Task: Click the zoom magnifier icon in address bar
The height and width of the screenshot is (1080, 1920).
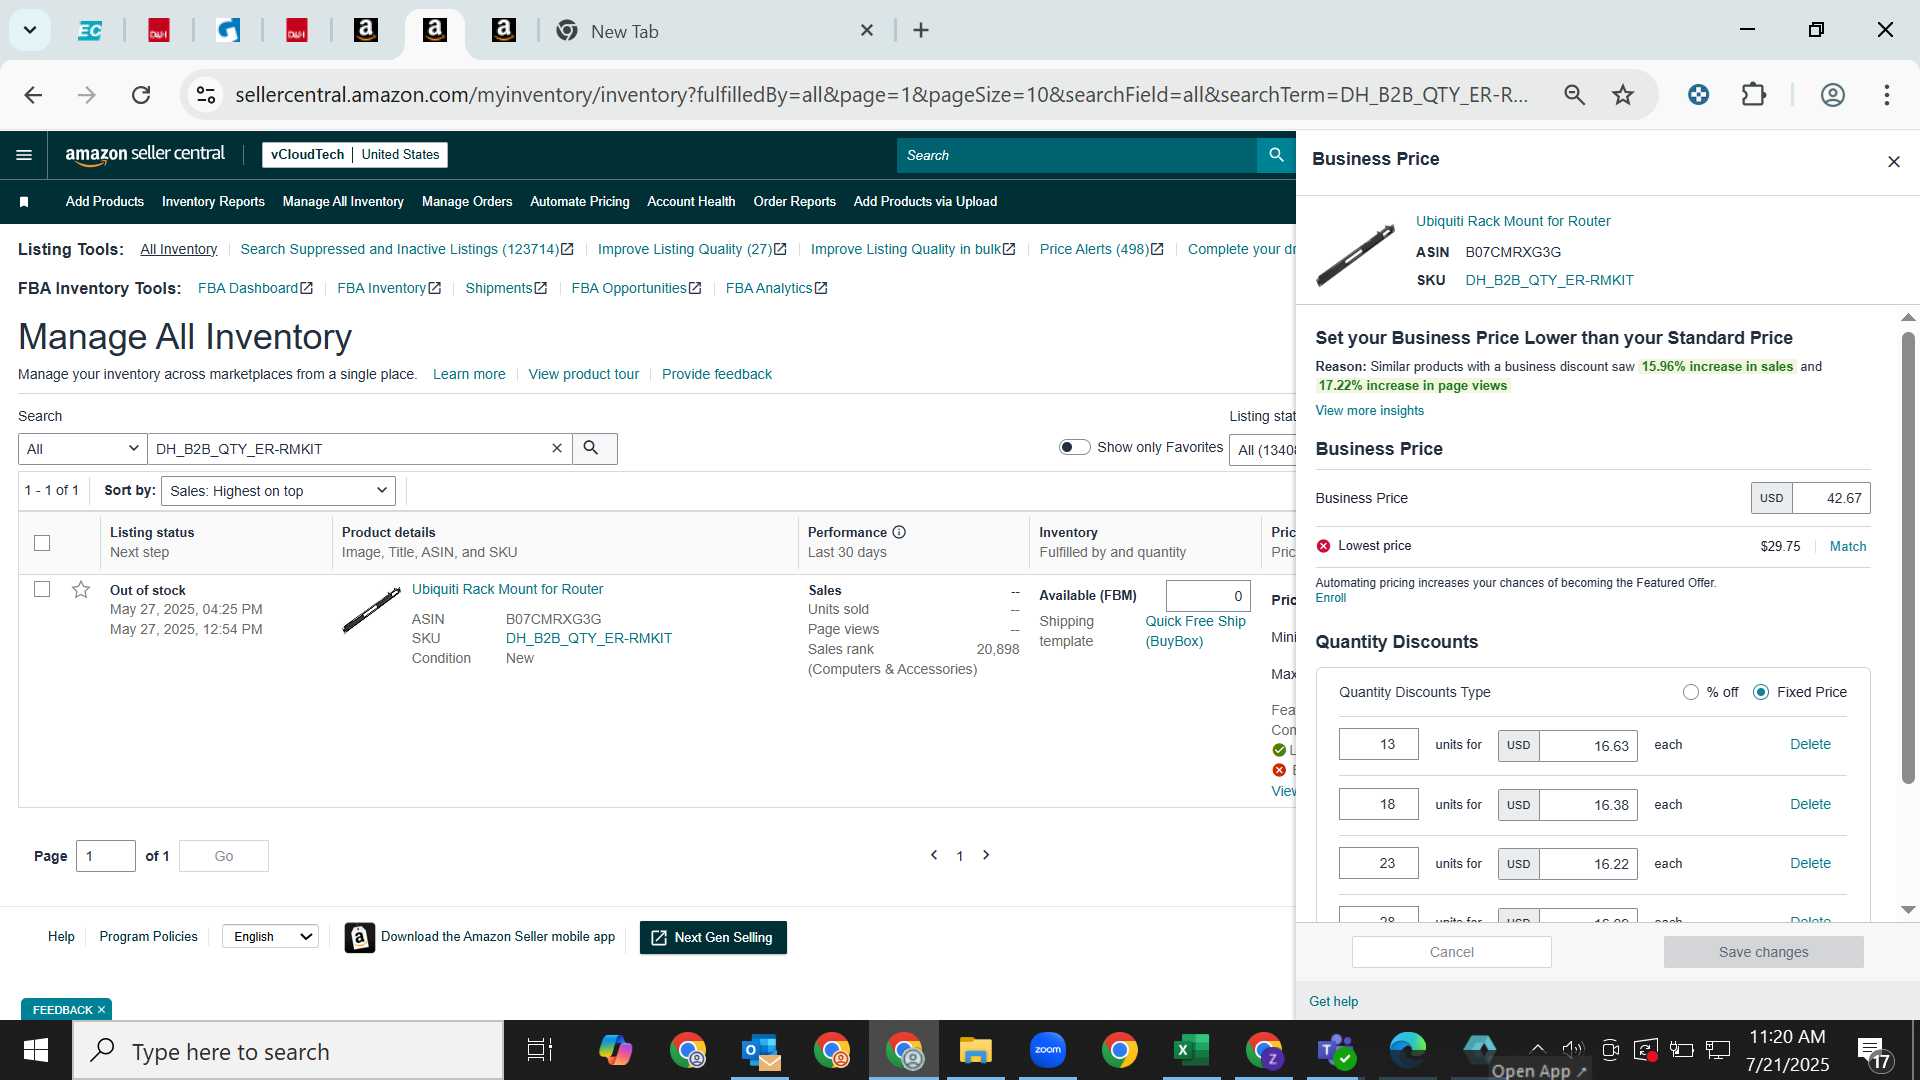Action: coord(1574,95)
